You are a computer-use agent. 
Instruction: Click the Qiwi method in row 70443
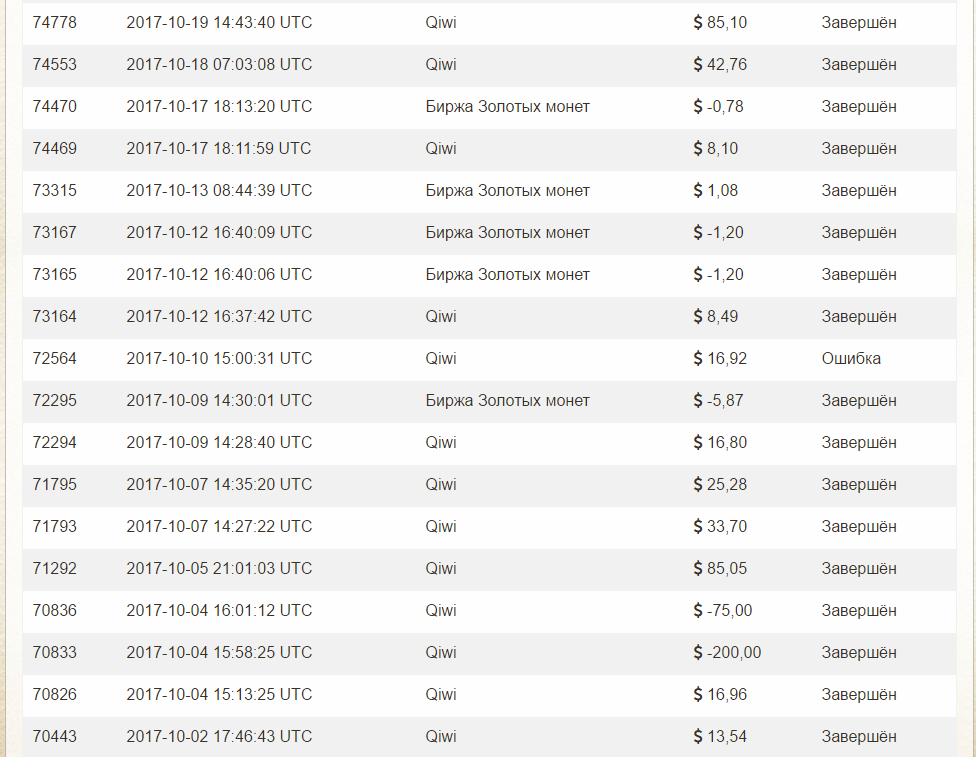[x=440, y=736]
